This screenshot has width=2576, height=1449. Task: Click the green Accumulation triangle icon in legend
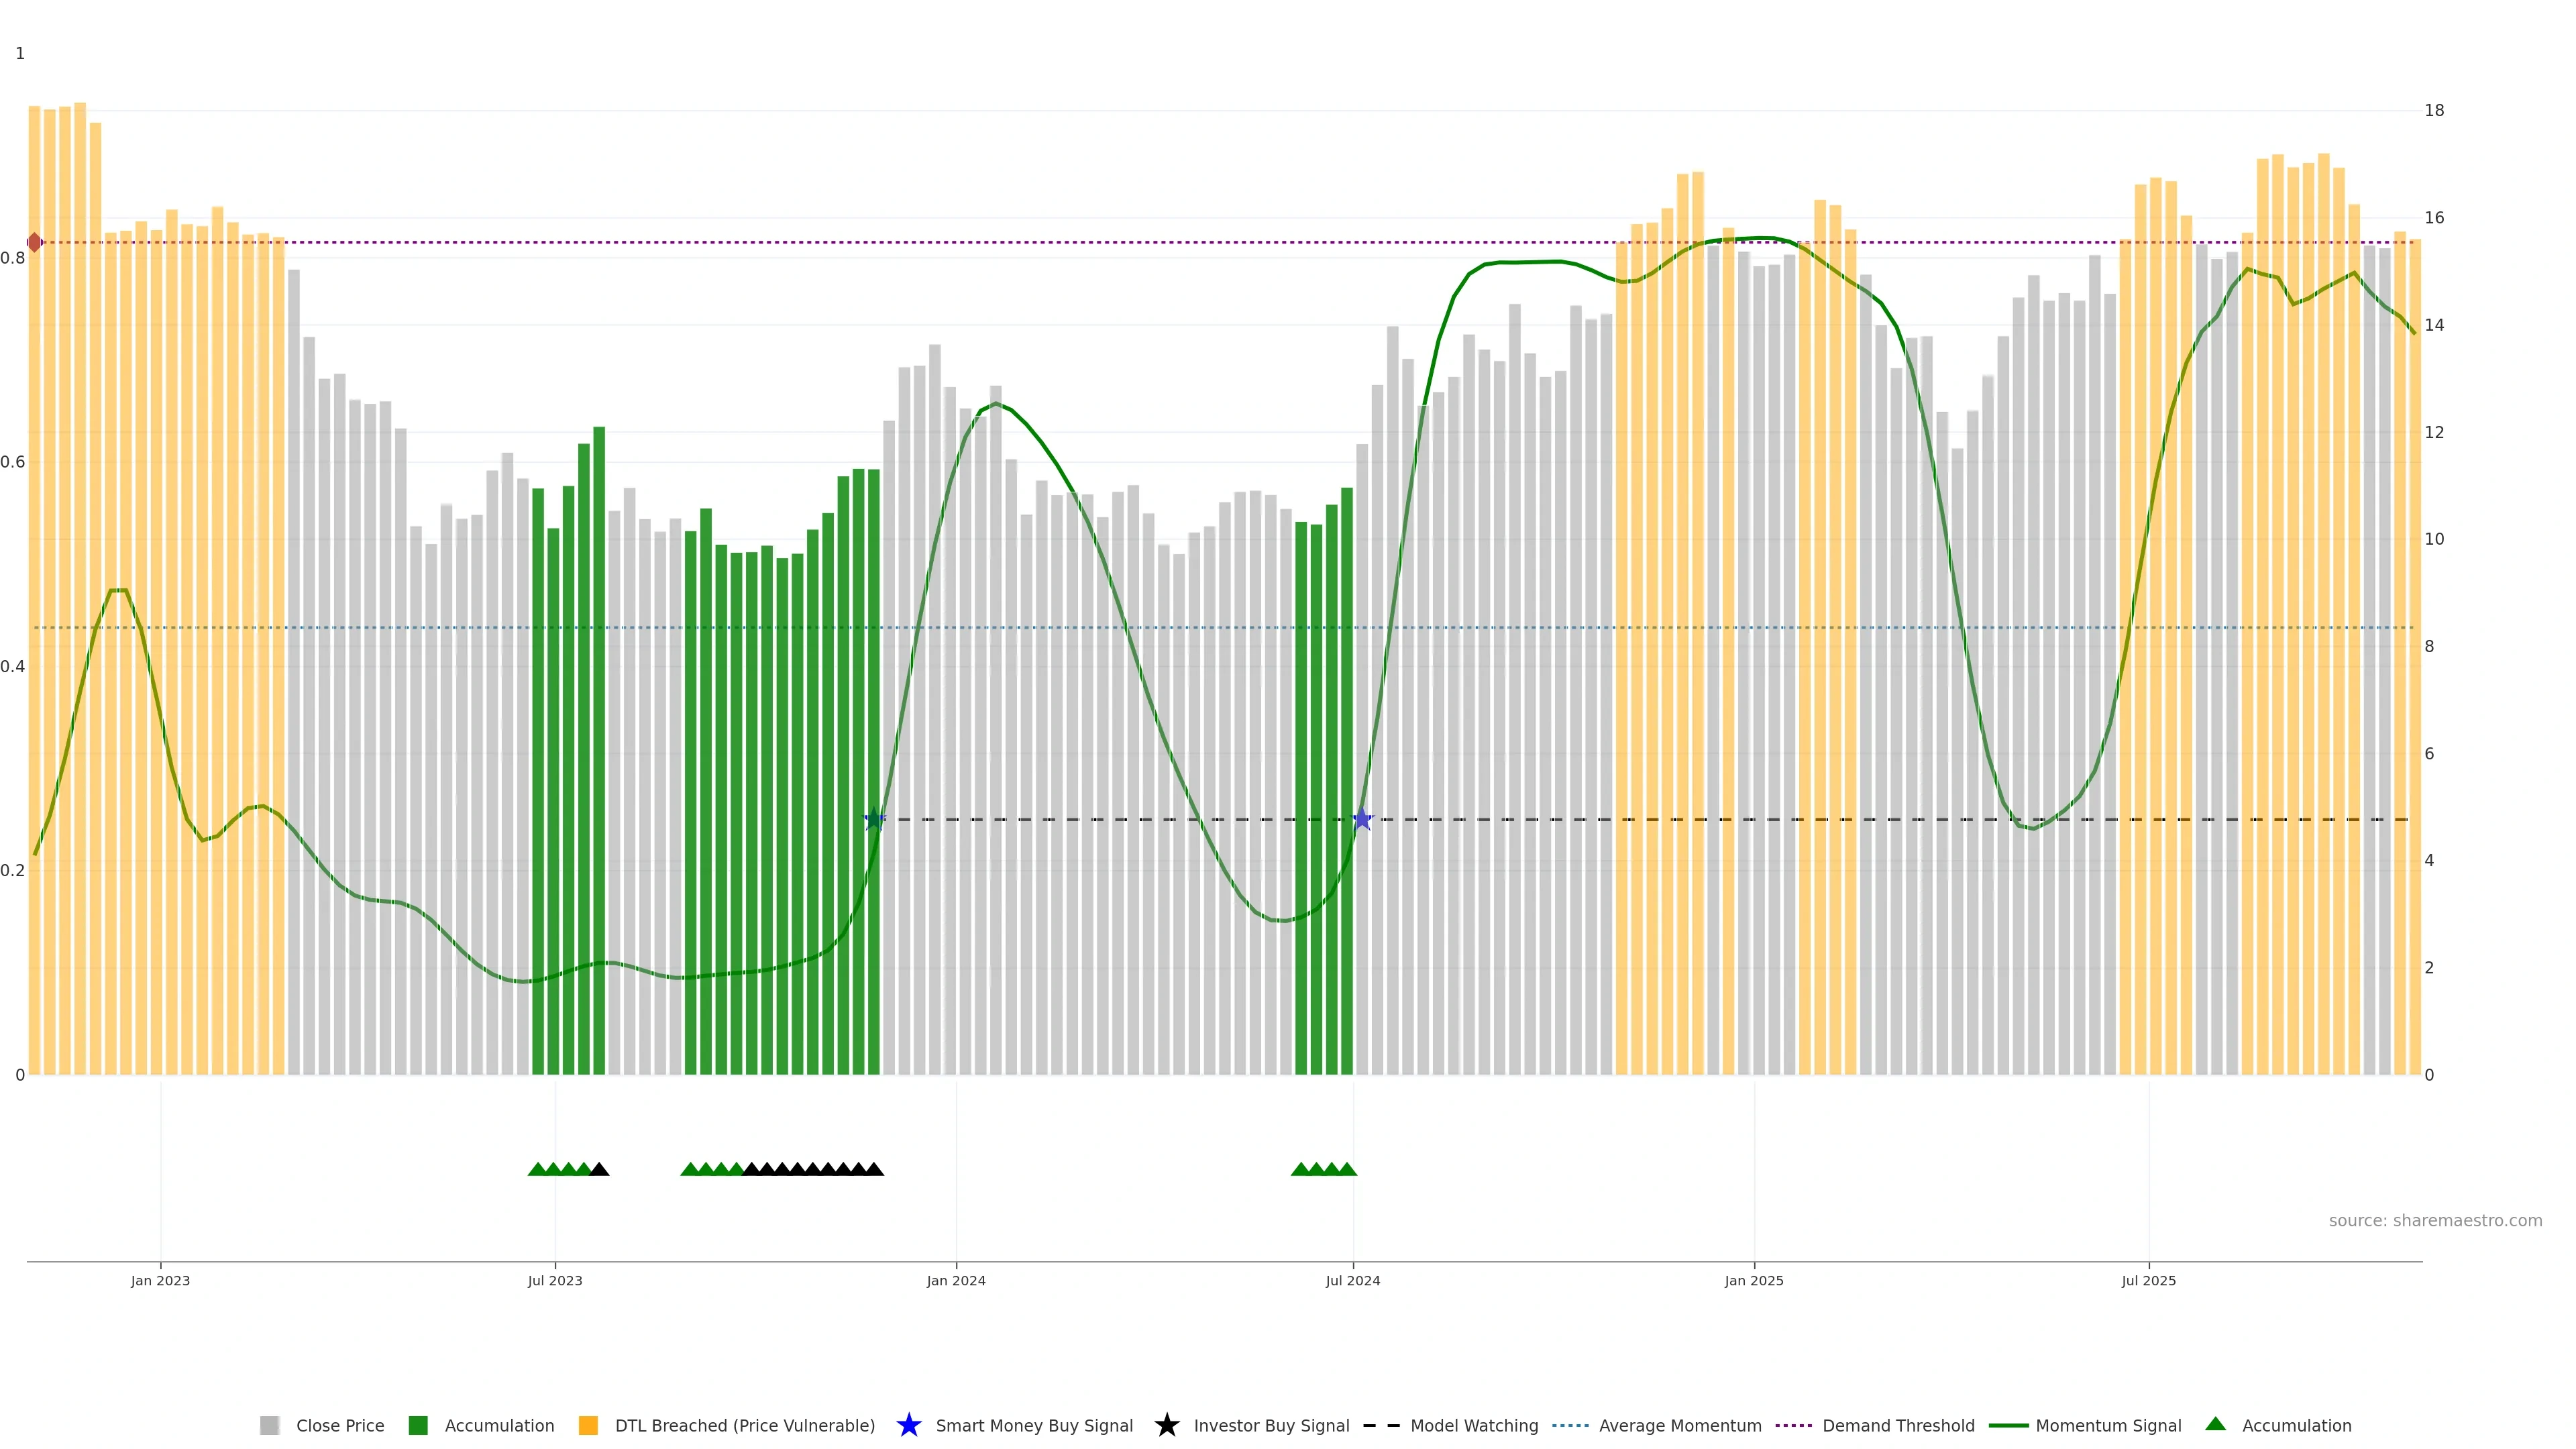point(2215,1424)
